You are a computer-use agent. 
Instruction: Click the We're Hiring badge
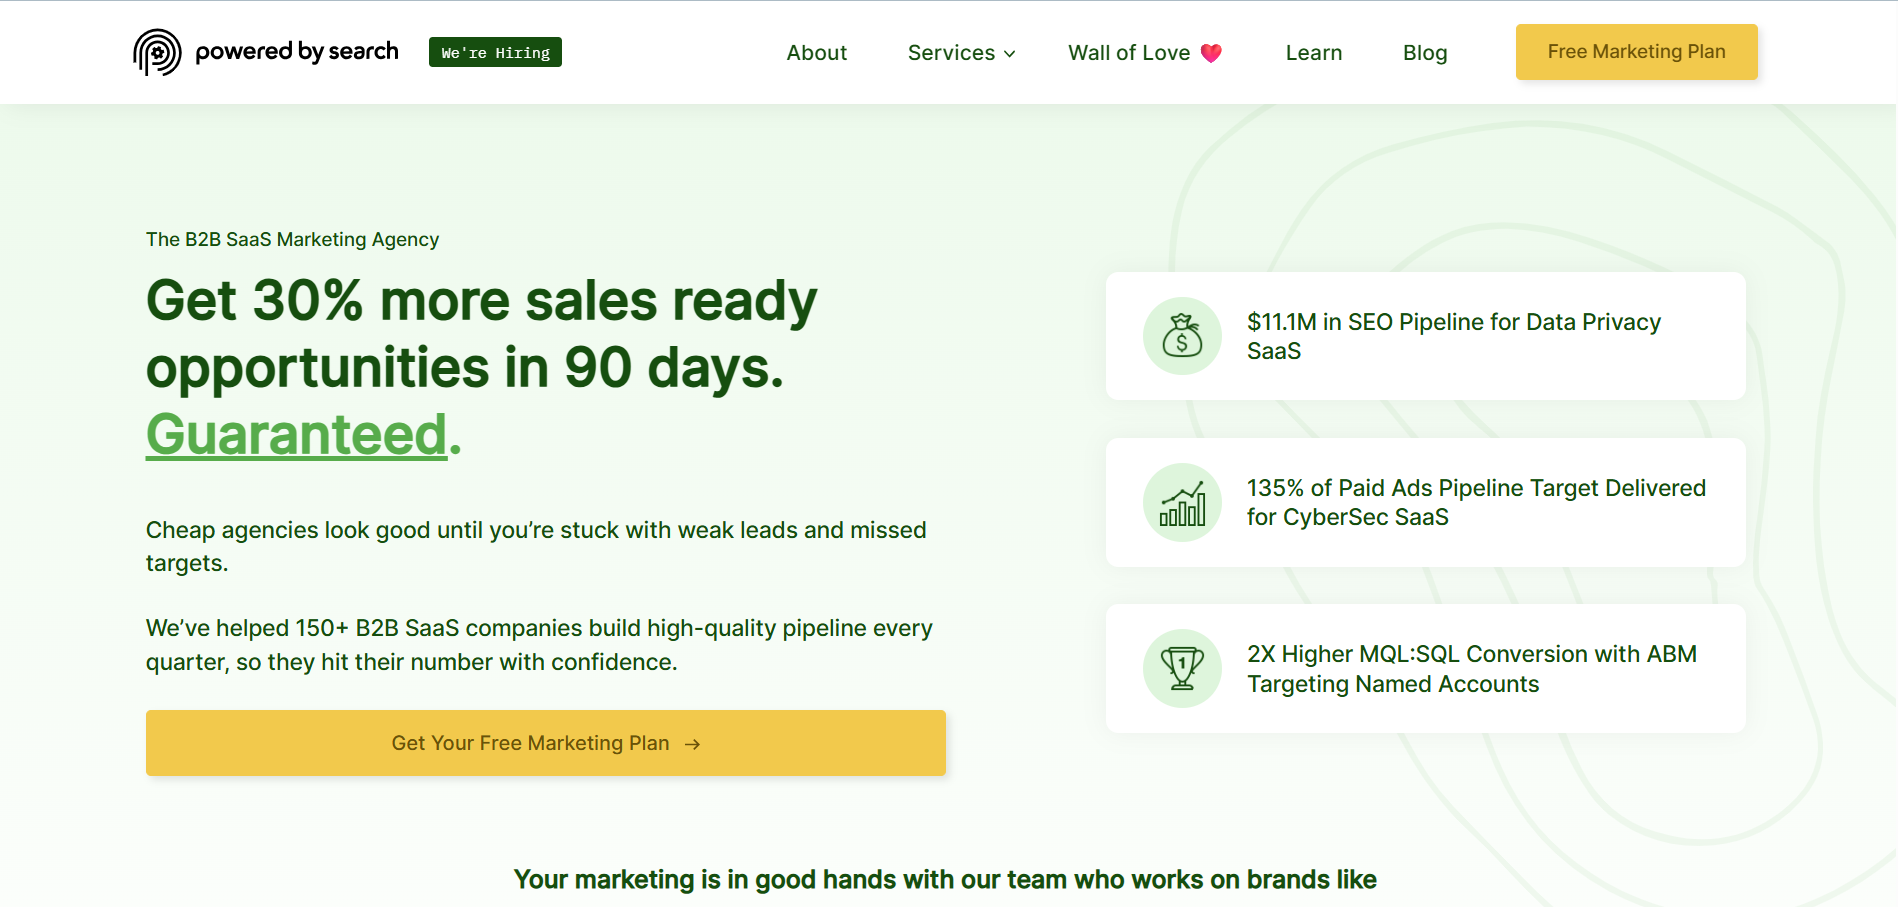(494, 51)
